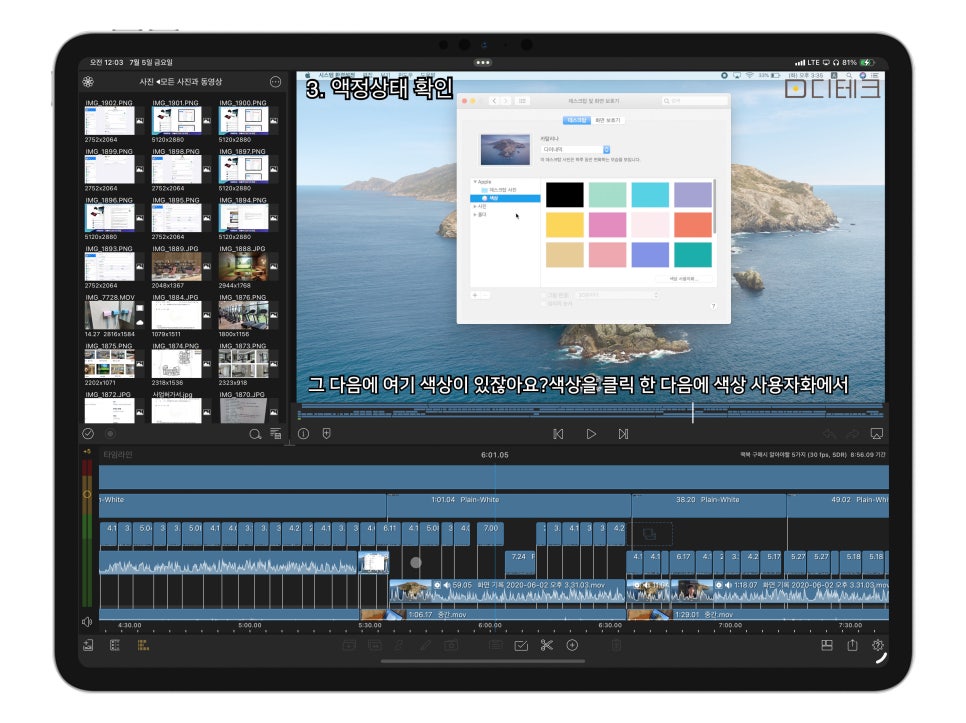Image resolution: width=966 pixels, height=723 pixels.
Task: Click the 5:00.00 mark on timeline ruler
Action: tap(250, 626)
